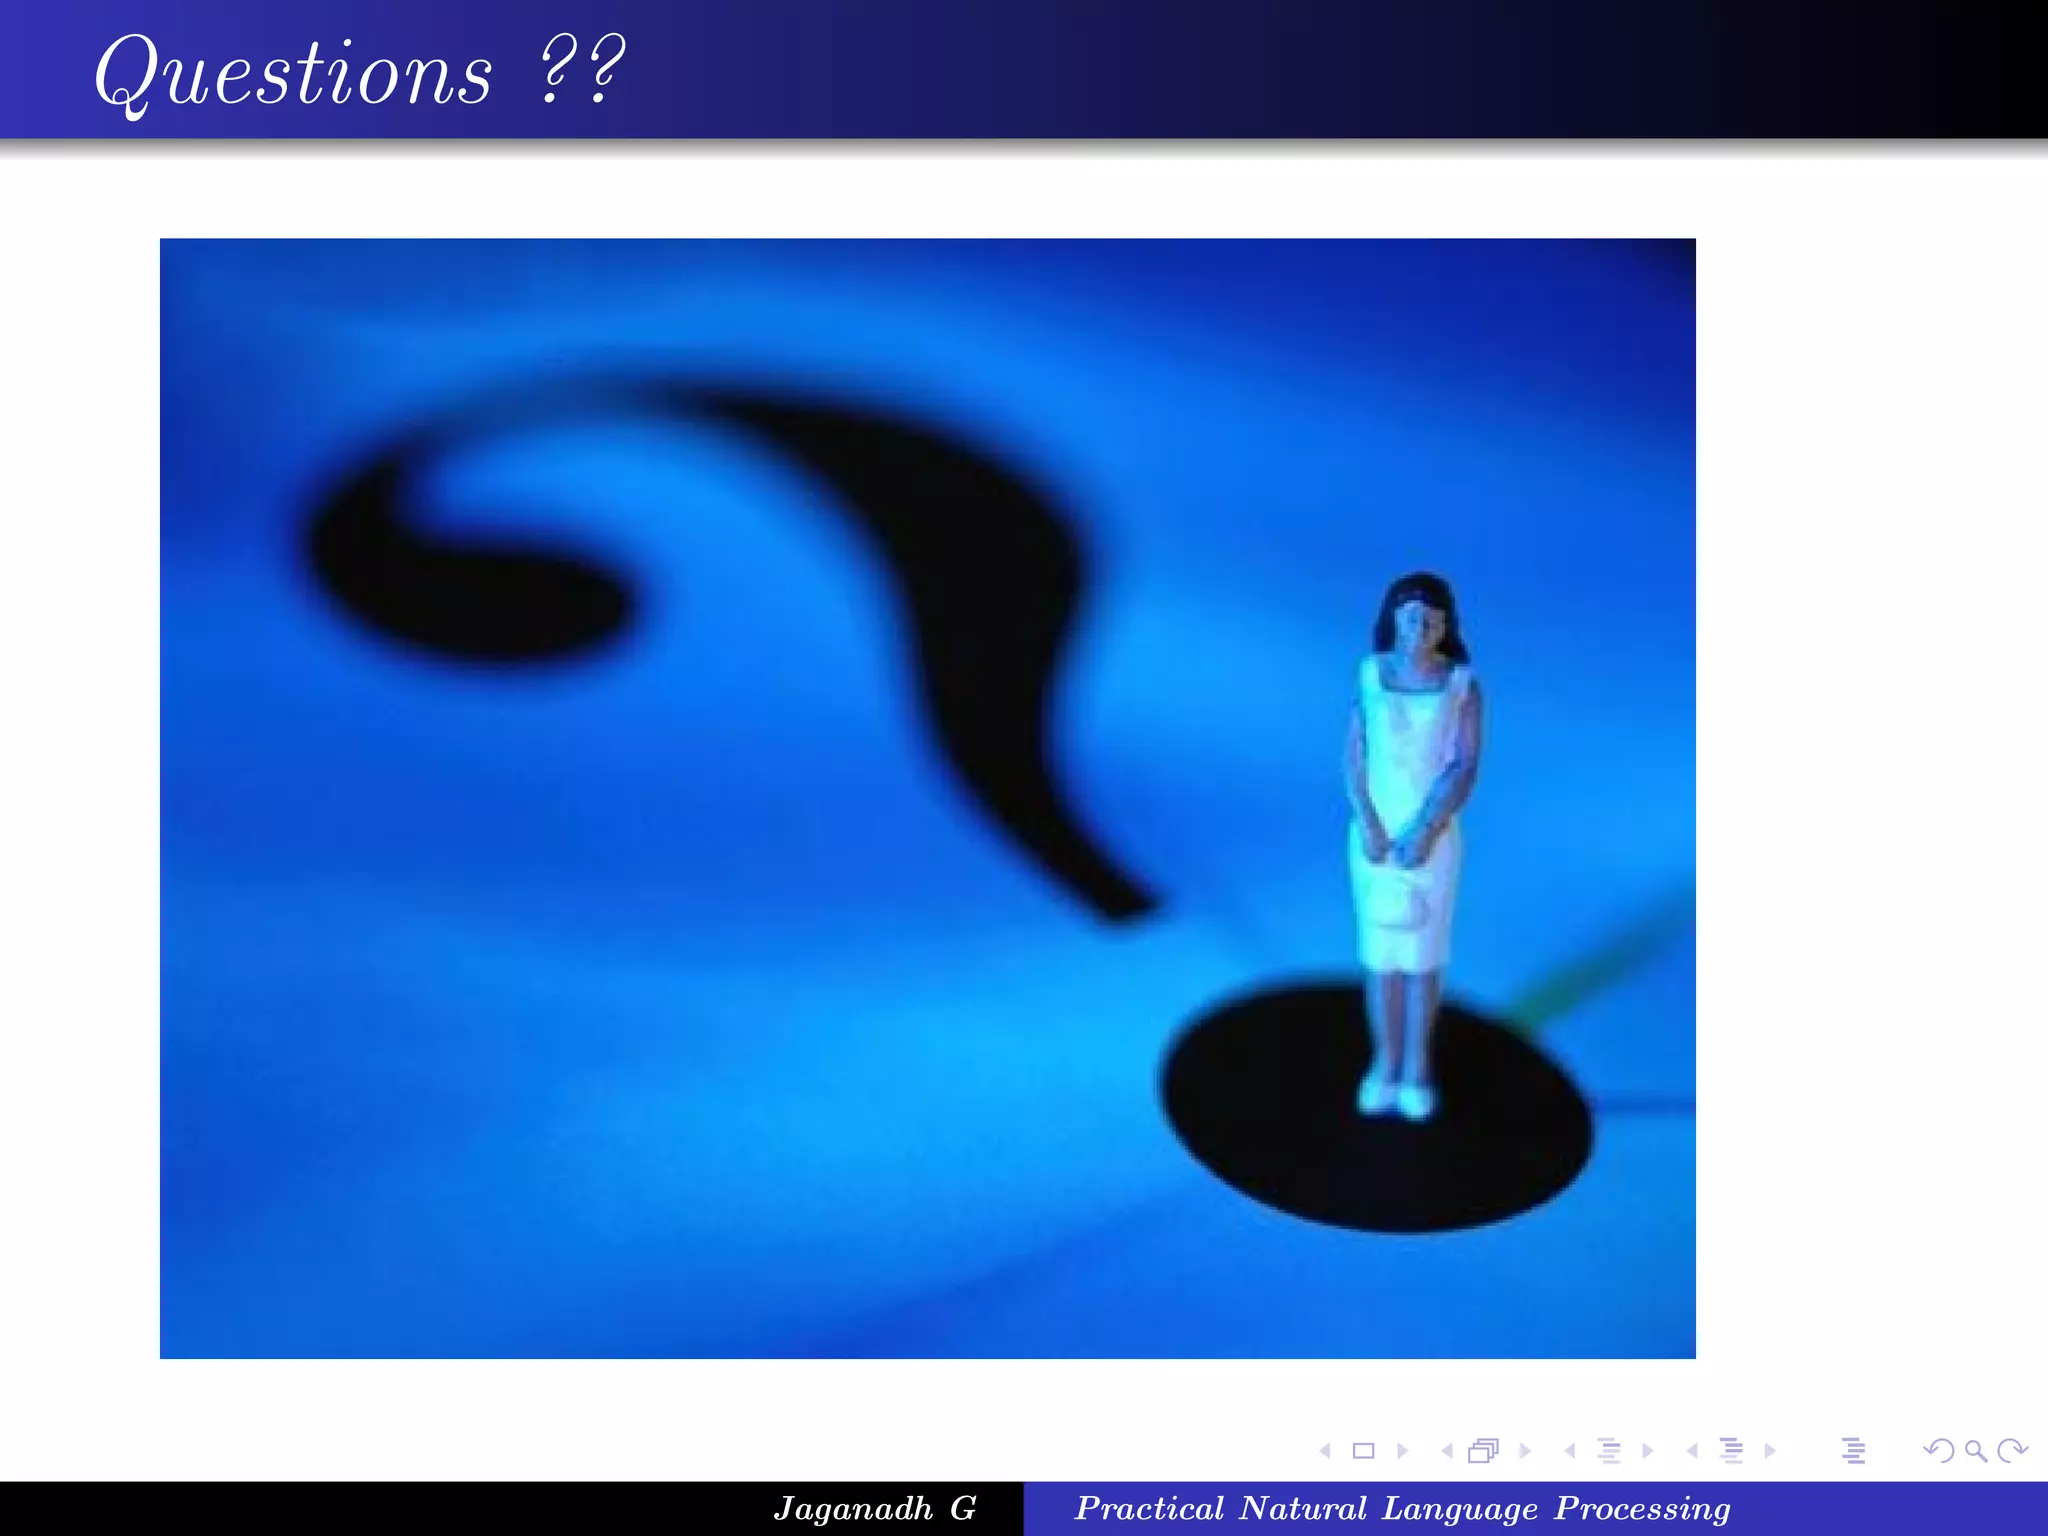
Task: Go to next subsection arrow
Action: (1647, 1451)
